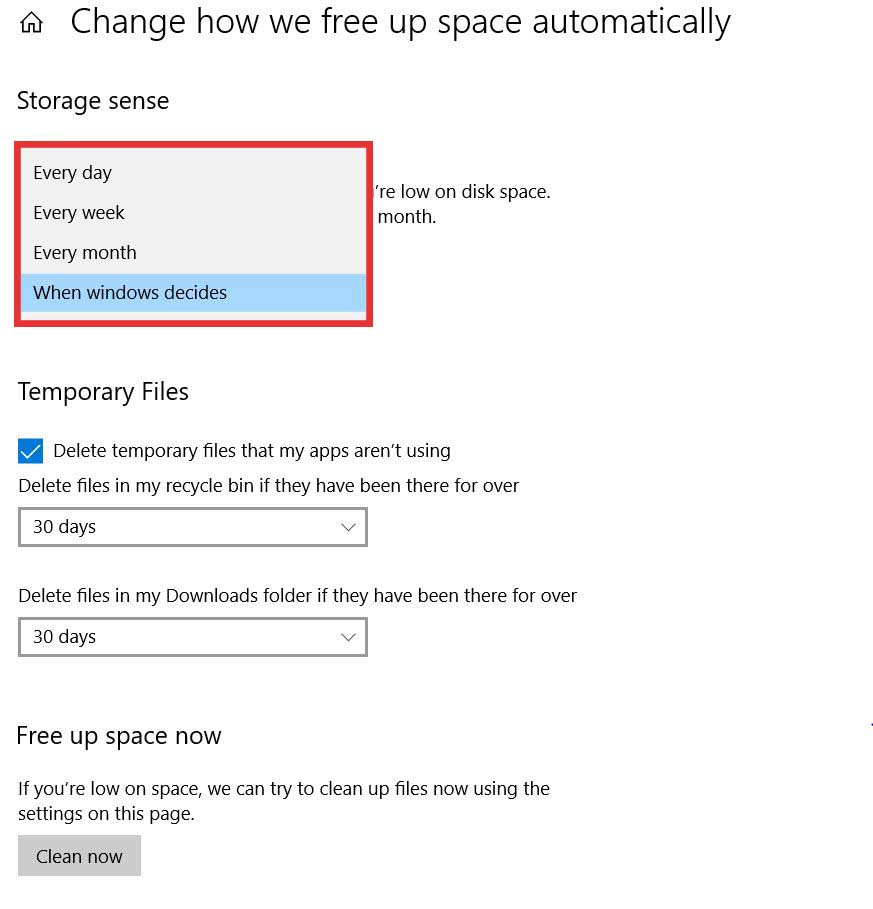Click Delete temporary files label text
Viewport: 873px width, 909px height.
(252, 451)
